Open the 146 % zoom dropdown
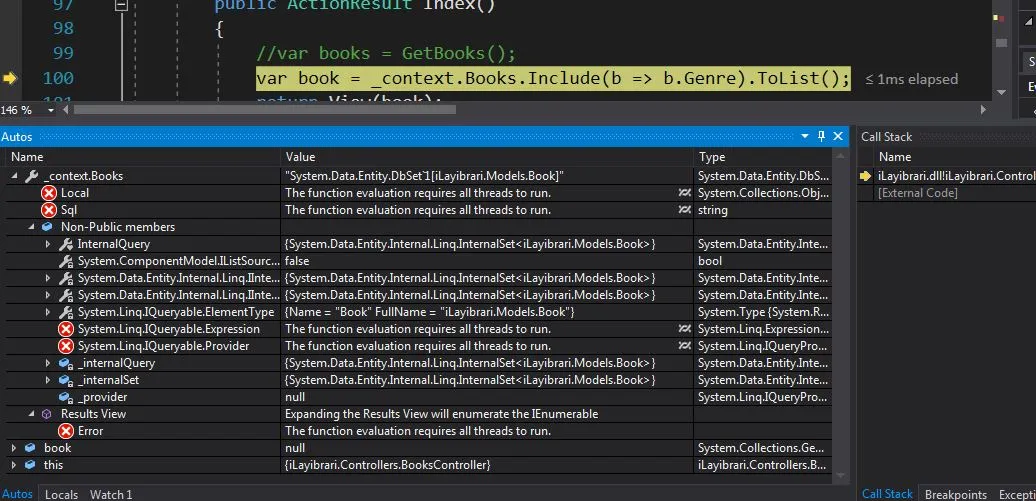1036x501 pixels. [51, 110]
